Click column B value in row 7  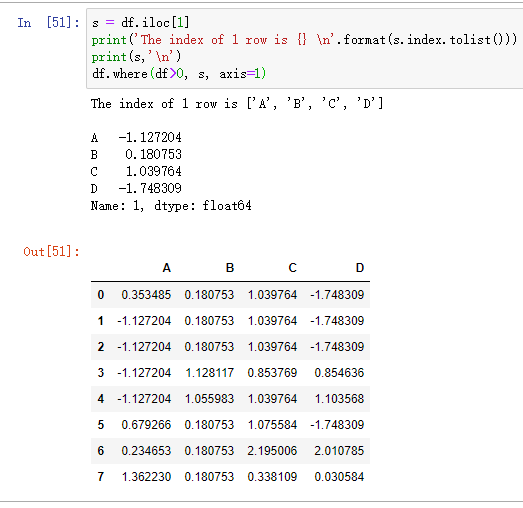(209, 477)
